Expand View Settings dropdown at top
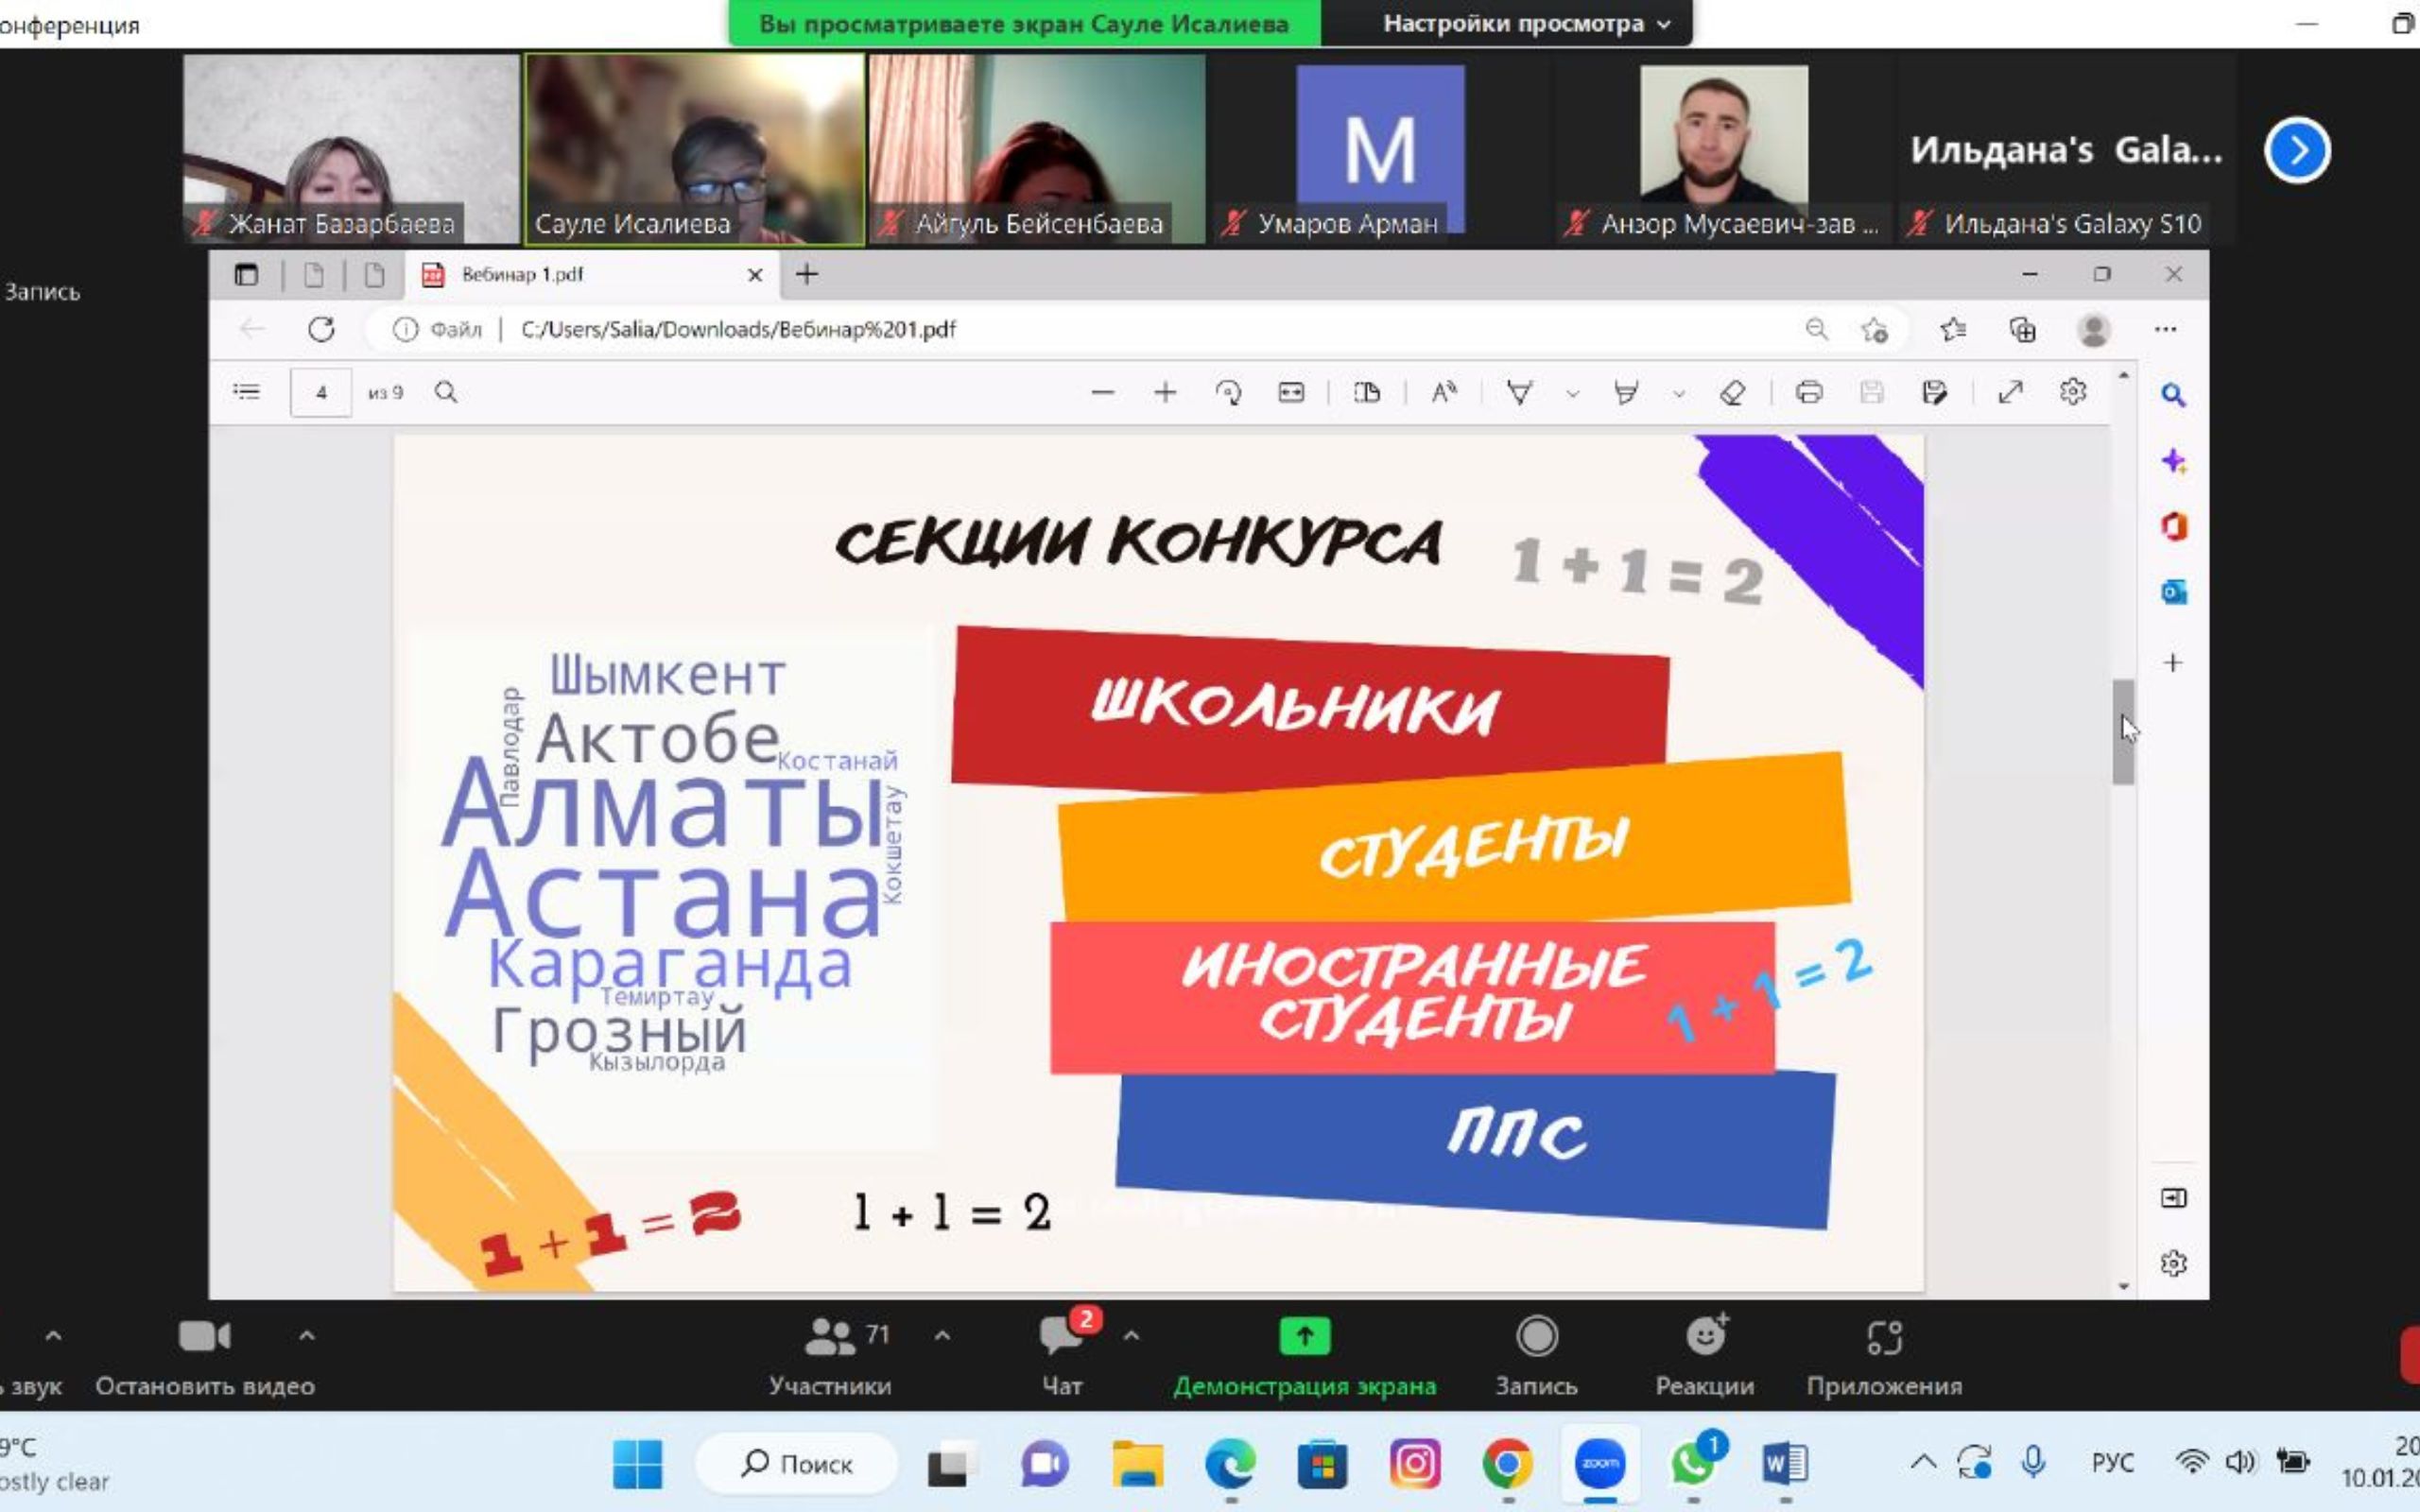This screenshot has height=1512, width=2420. tap(1525, 24)
